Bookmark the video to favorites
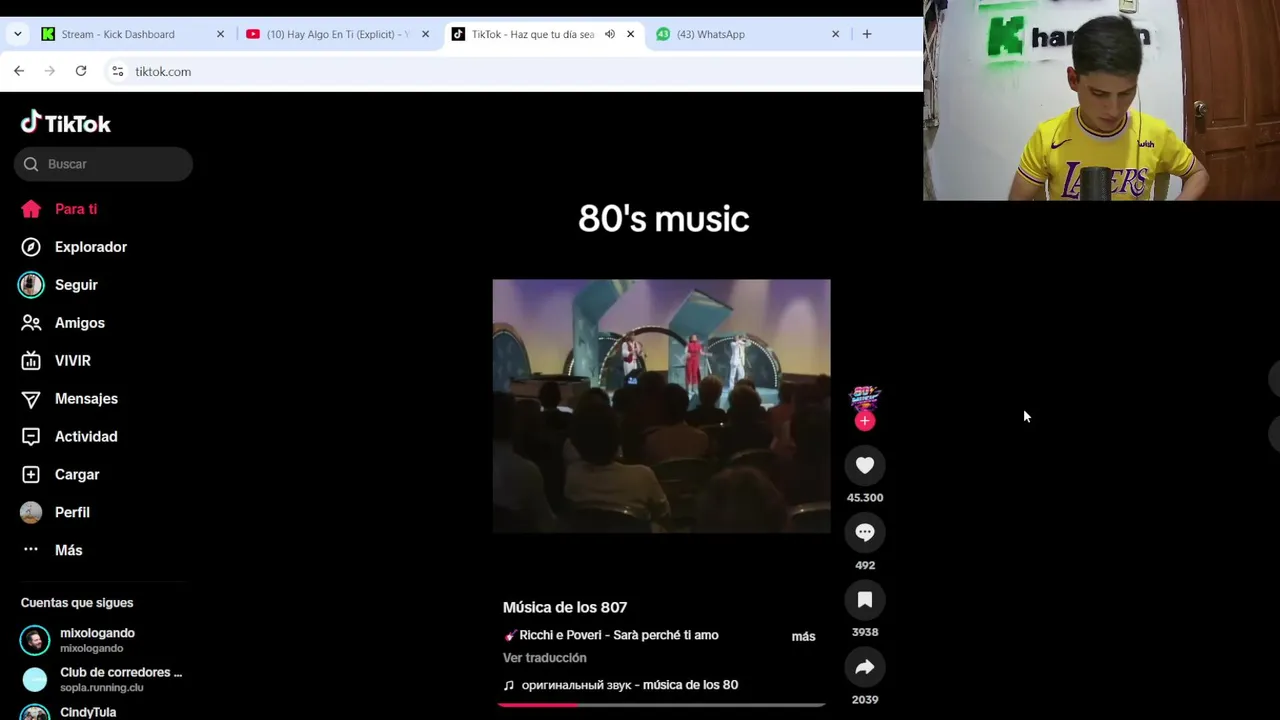Image resolution: width=1280 pixels, height=720 pixels. [865, 600]
